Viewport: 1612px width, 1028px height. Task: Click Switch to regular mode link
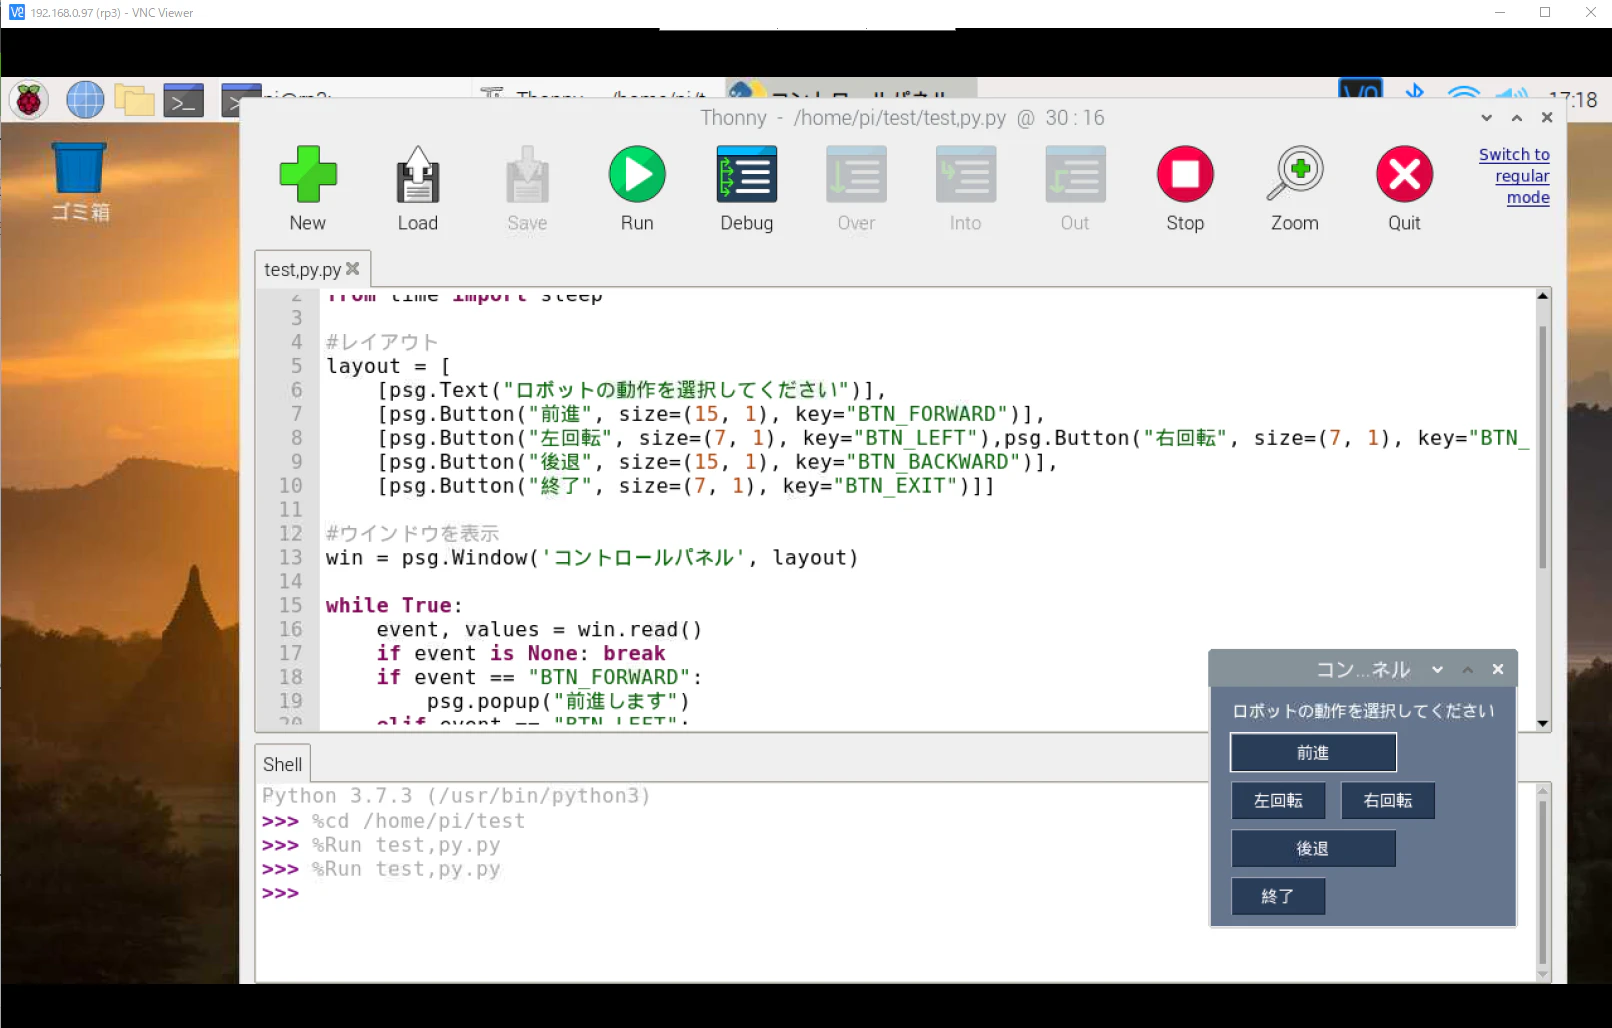click(1514, 176)
